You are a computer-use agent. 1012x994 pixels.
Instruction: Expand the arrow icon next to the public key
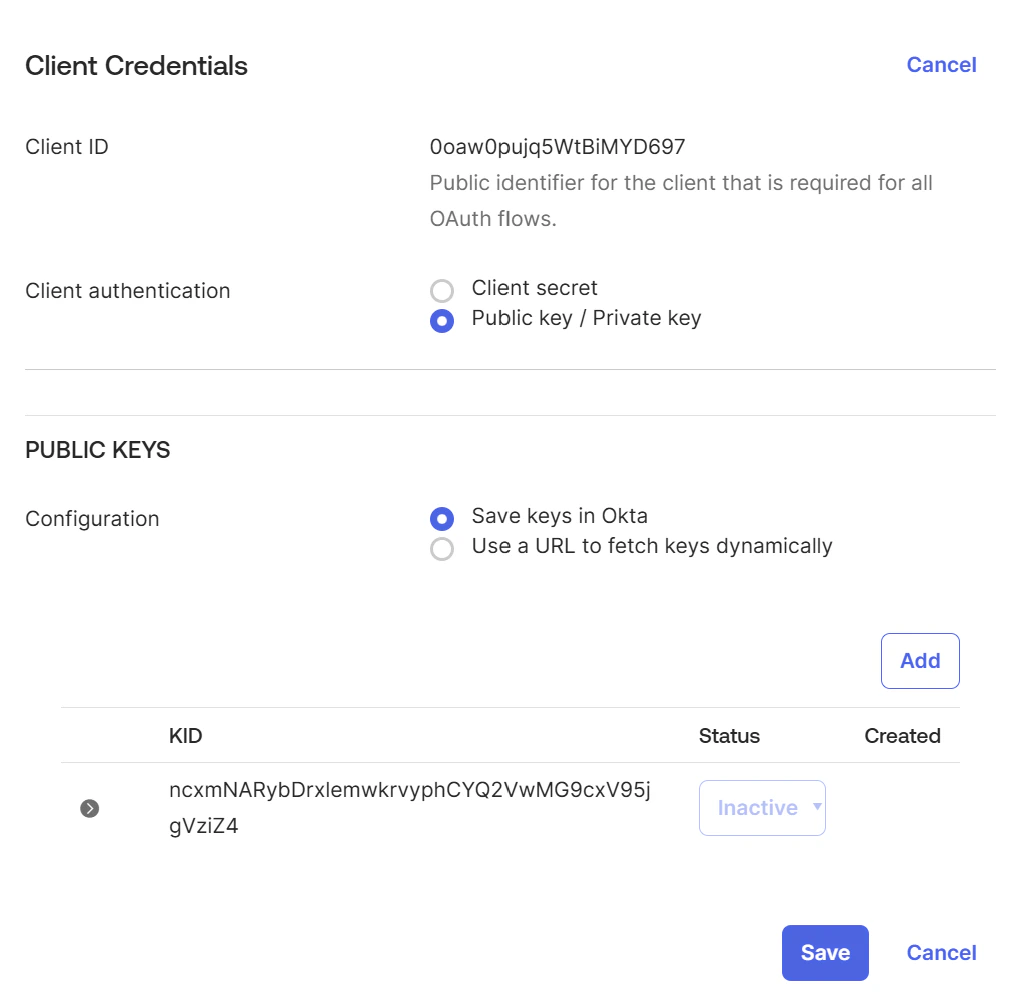point(89,807)
